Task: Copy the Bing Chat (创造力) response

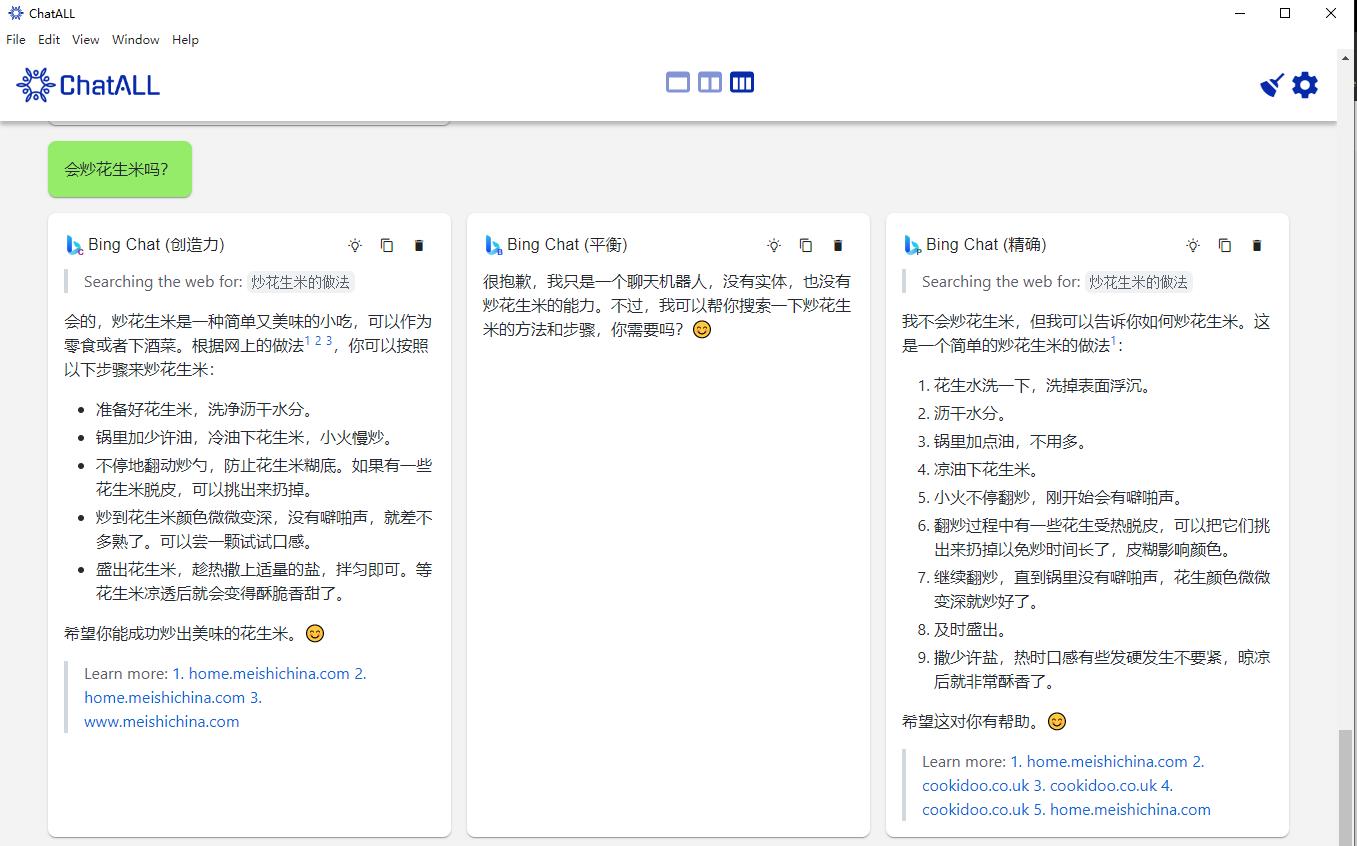Action: 387,245
